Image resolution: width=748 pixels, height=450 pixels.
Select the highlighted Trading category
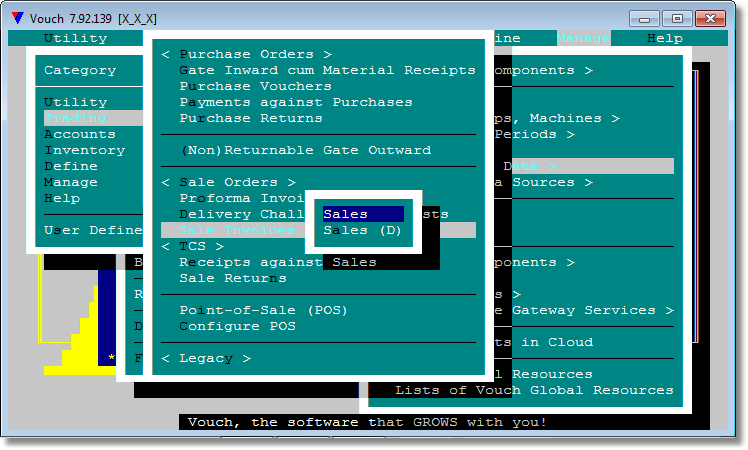[x=93, y=118]
